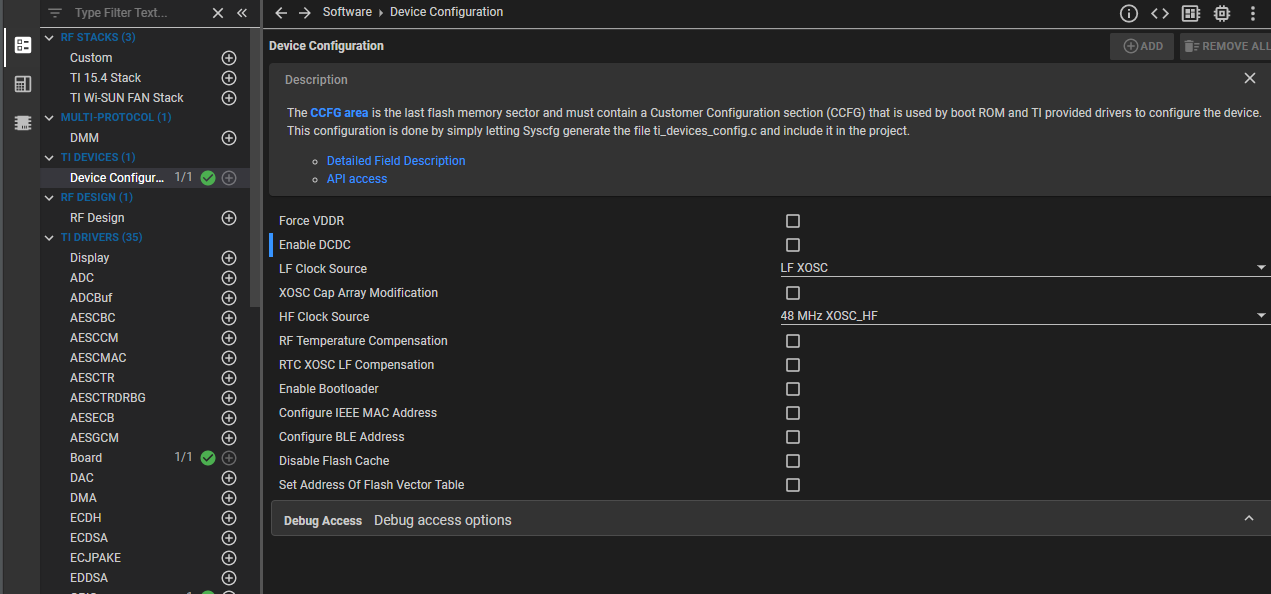Screen dimensions: 1271x594
Task: Show generated code view icon
Action: (x=1159, y=13)
